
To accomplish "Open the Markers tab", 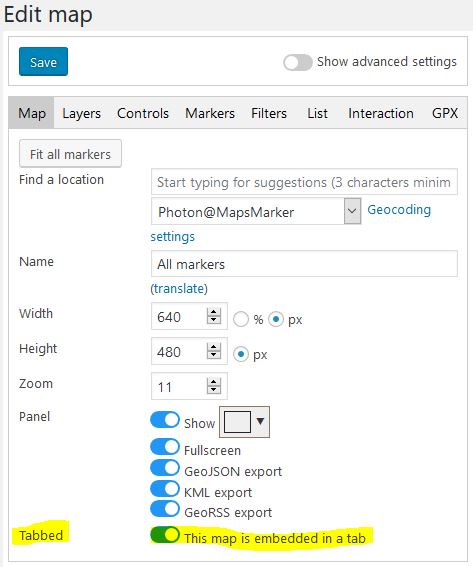I will coord(210,114).
